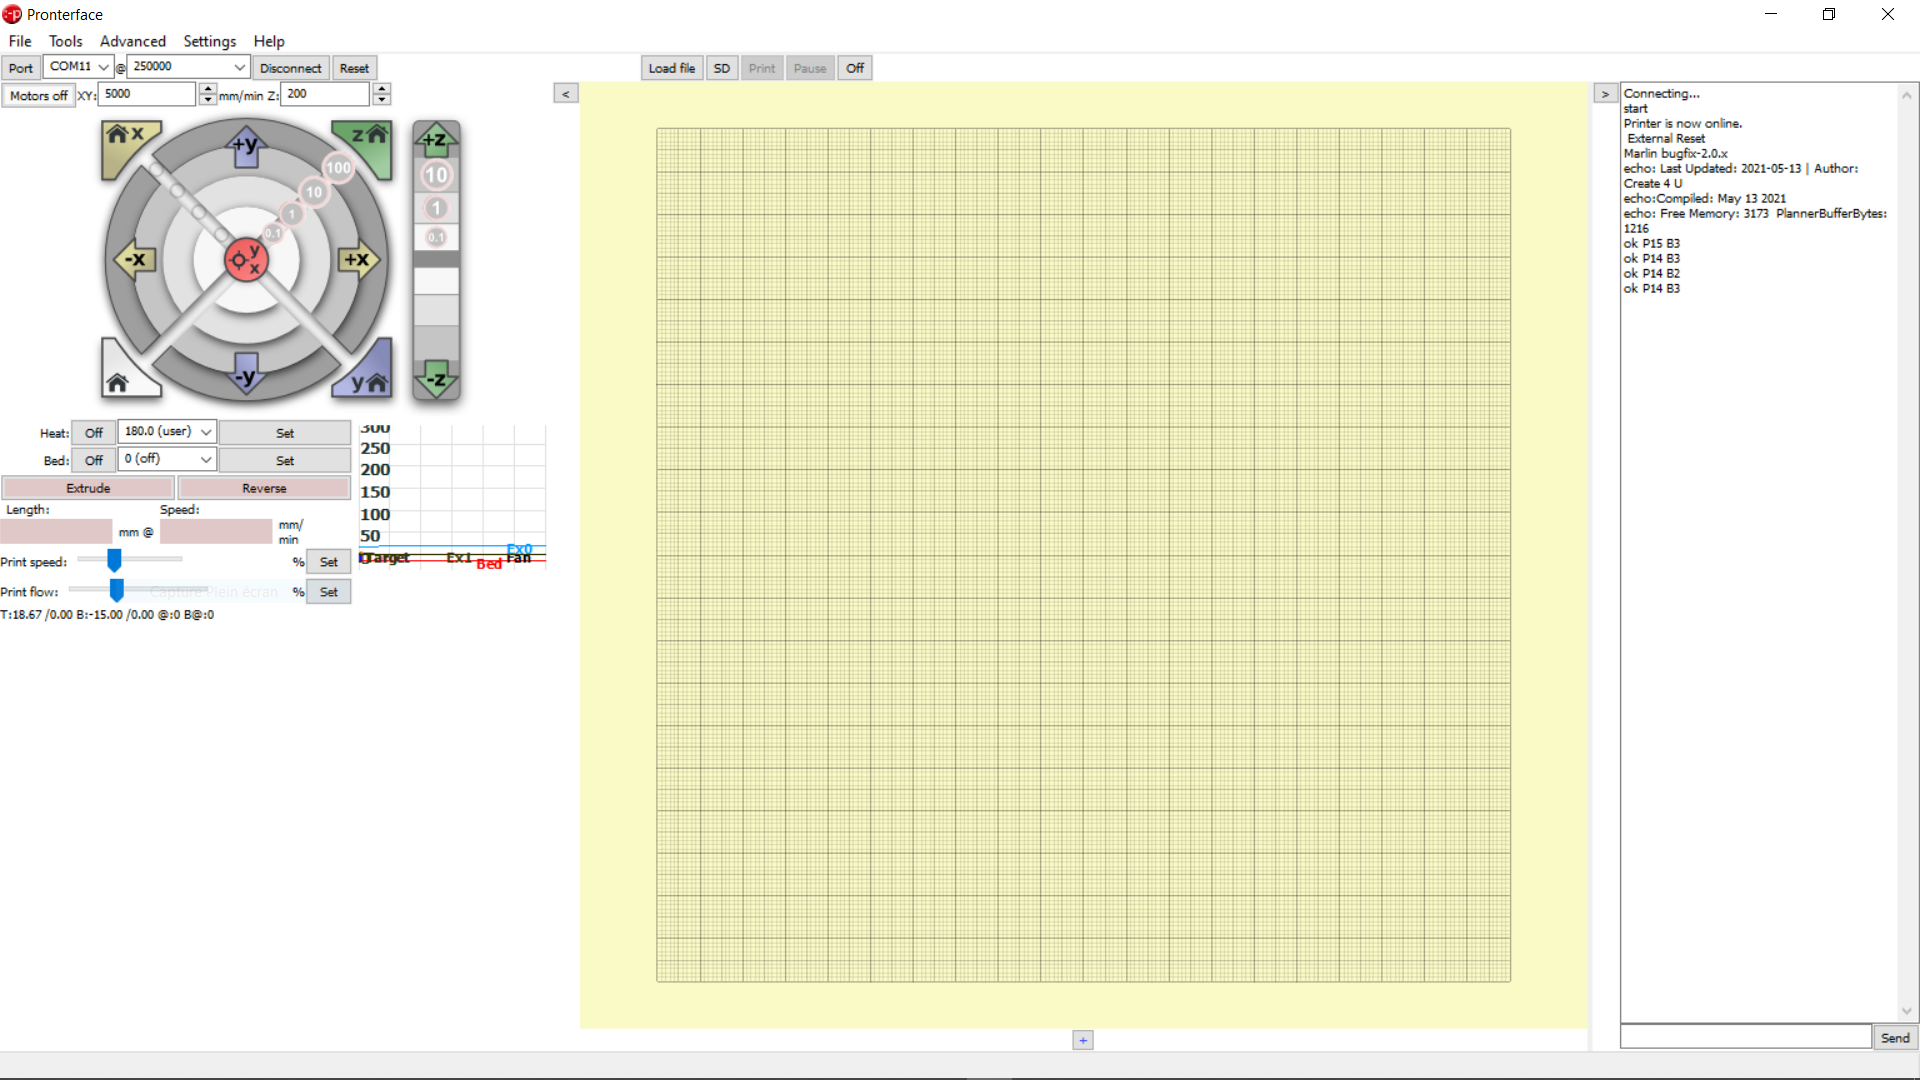Click the Port button
The height and width of the screenshot is (1080, 1920).
(x=21, y=68)
